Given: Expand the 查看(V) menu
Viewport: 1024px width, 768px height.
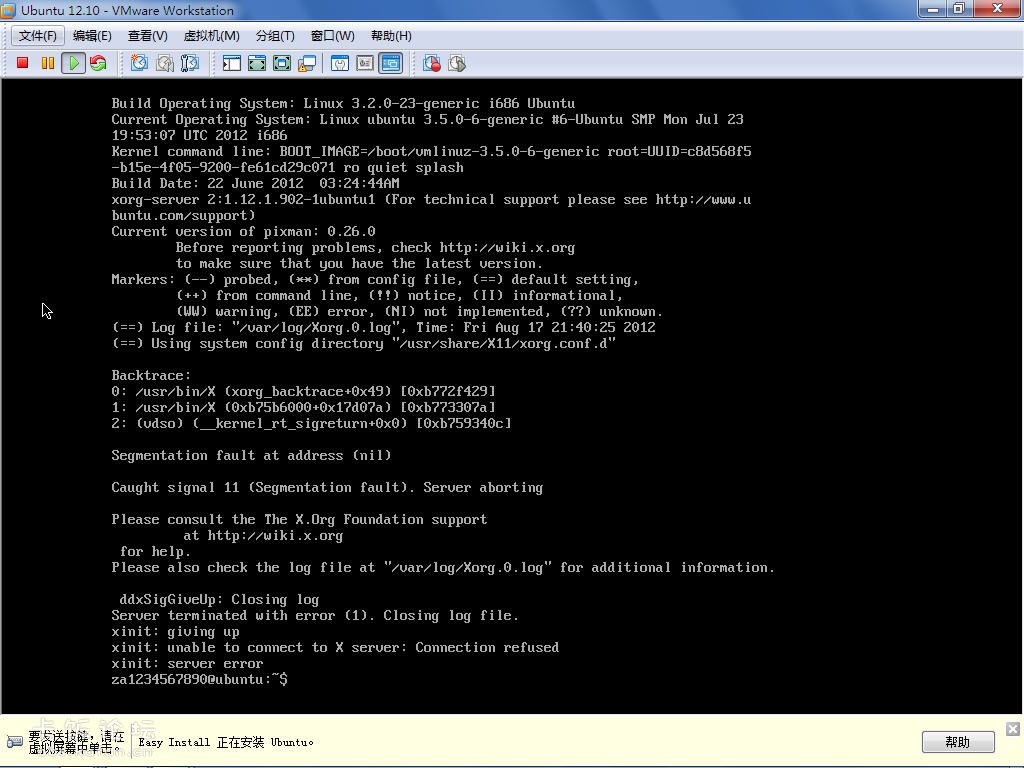Looking at the screenshot, I should pos(147,36).
